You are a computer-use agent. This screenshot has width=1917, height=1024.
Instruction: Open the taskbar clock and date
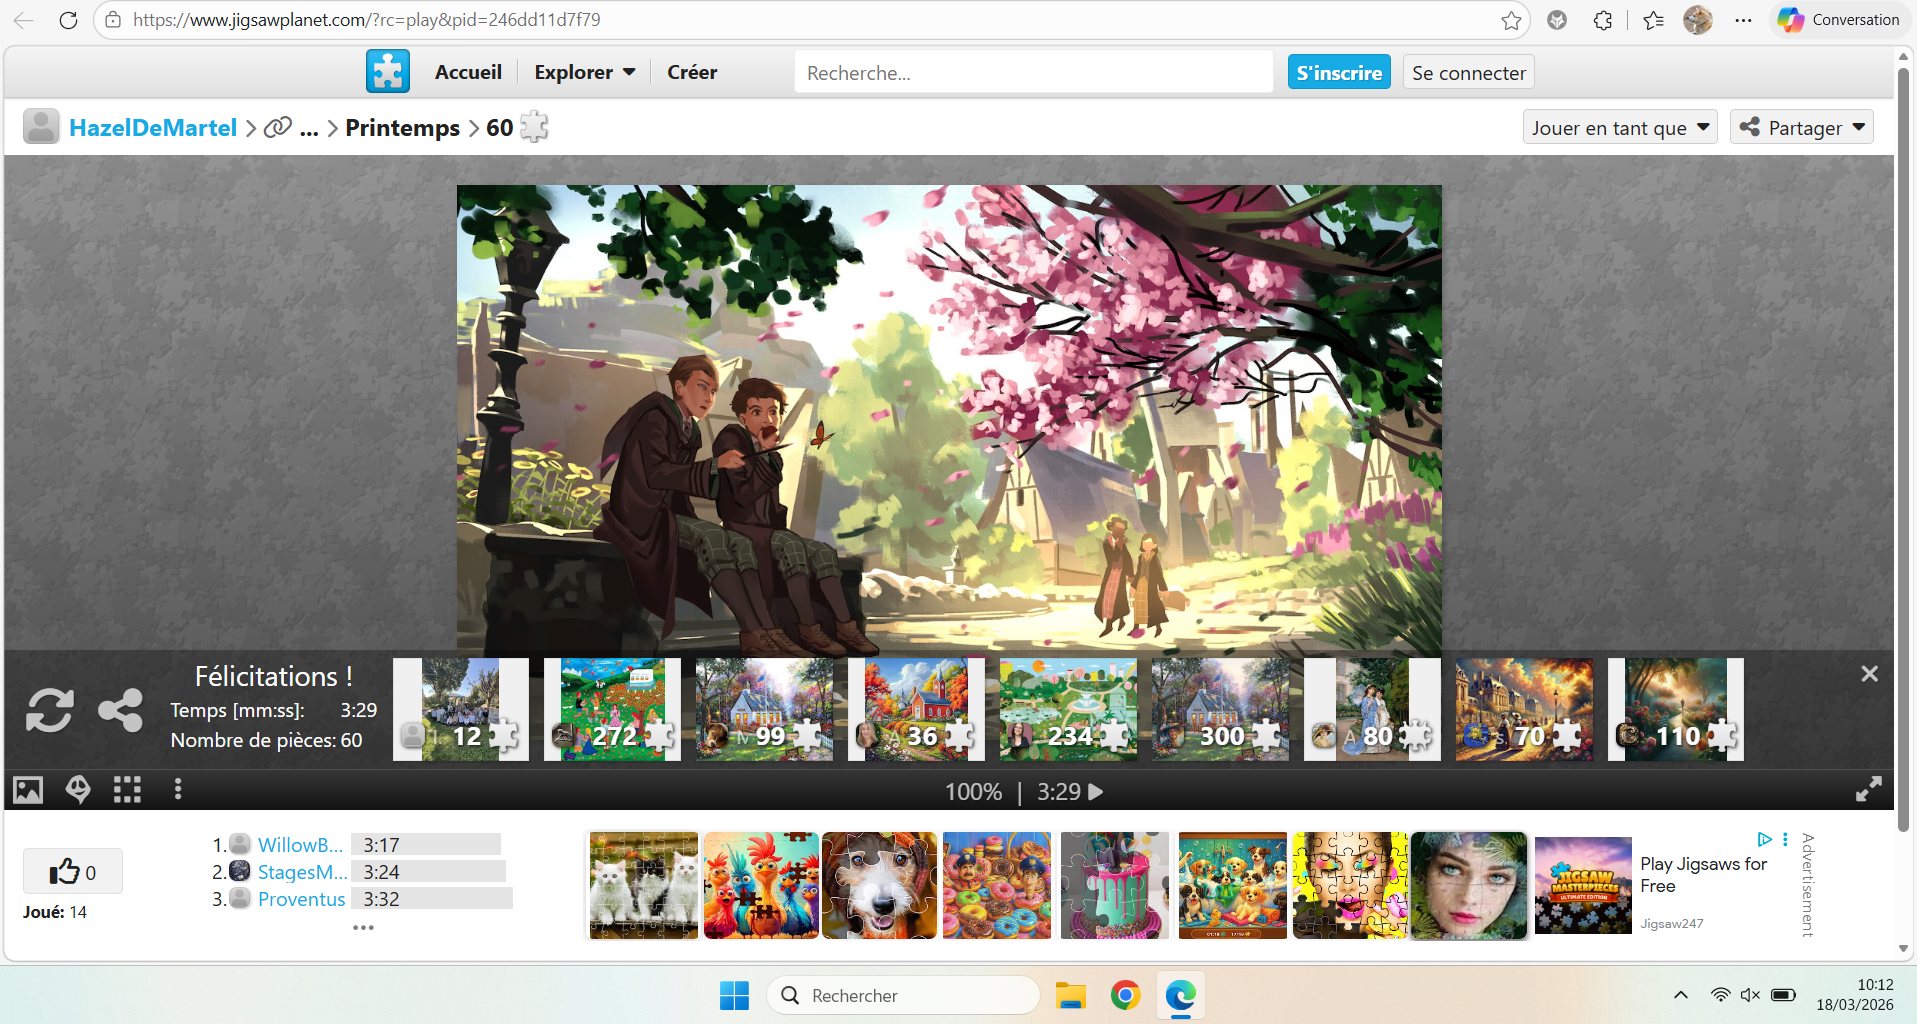(1855, 995)
